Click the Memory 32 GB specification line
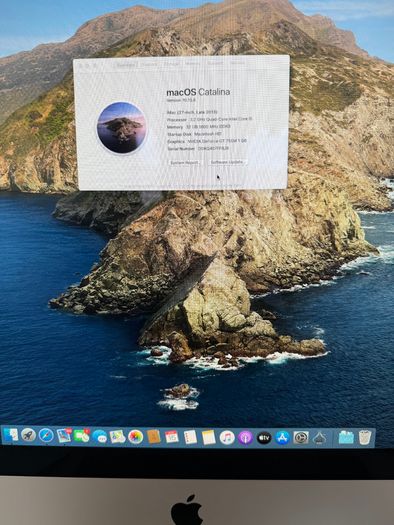Viewport: 394px width, 525px height. (199, 127)
